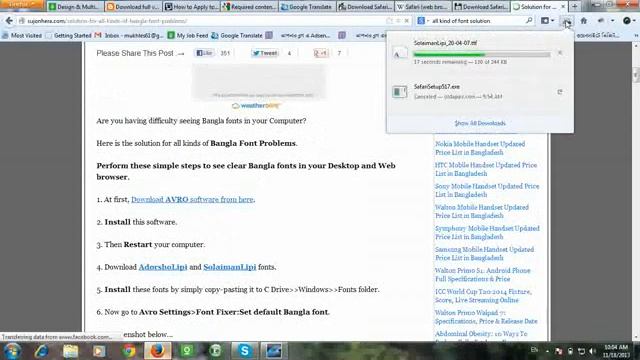
Task: Open the Most Visited bookmarks folder
Action: pos(22,36)
